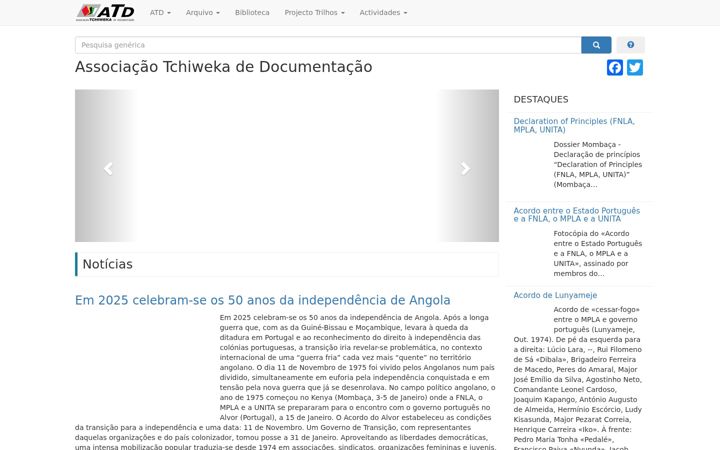Click the Fotocópia do Acordo description text
The width and height of the screenshot is (720, 450).
coord(597,253)
